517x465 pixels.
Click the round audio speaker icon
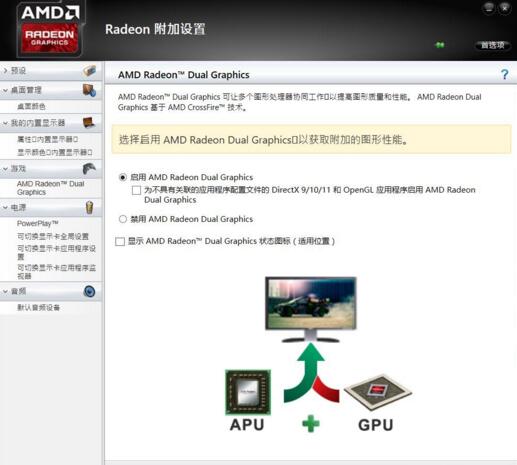pos(89,291)
